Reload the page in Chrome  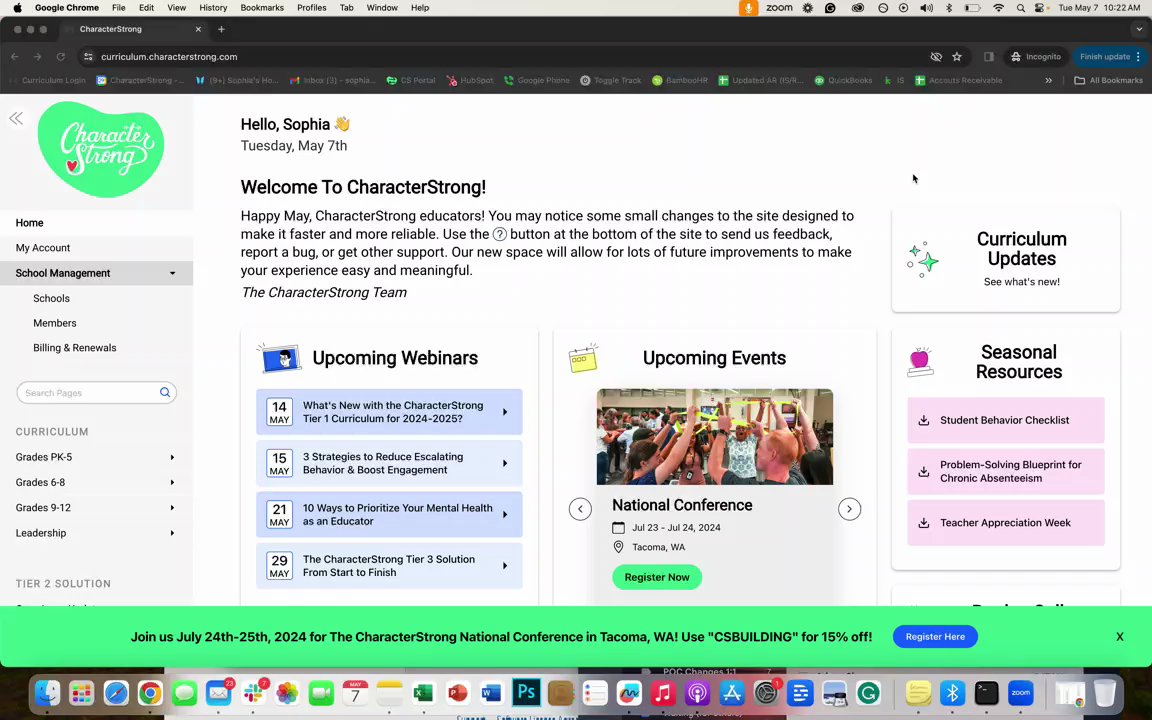61,57
